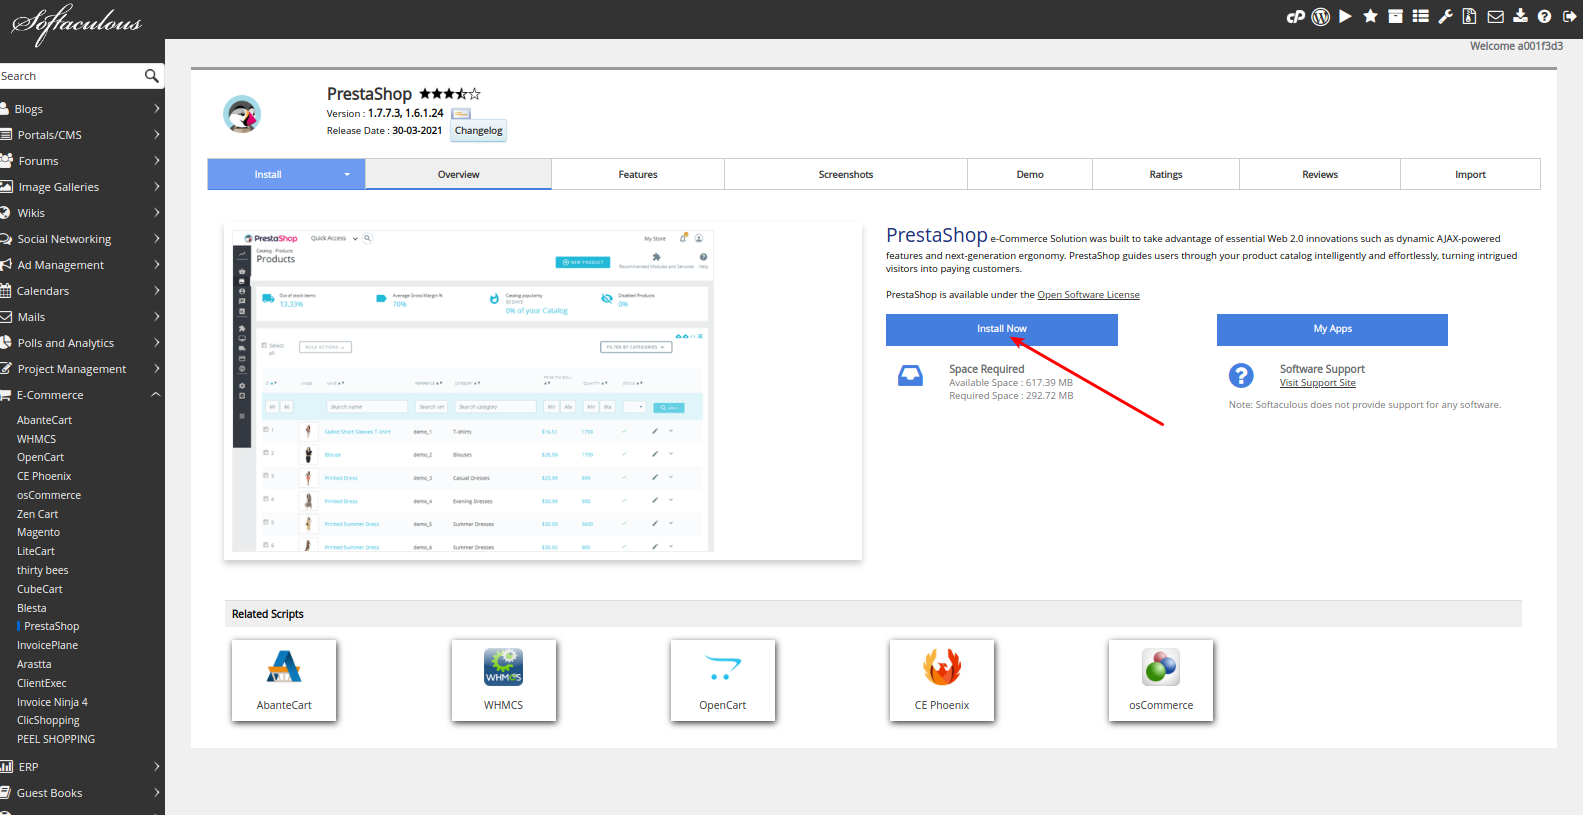This screenshot has width=1583, height=815.
Task: Expand the Calendars category
Action: pyautogui.click(x=82, y=291)
